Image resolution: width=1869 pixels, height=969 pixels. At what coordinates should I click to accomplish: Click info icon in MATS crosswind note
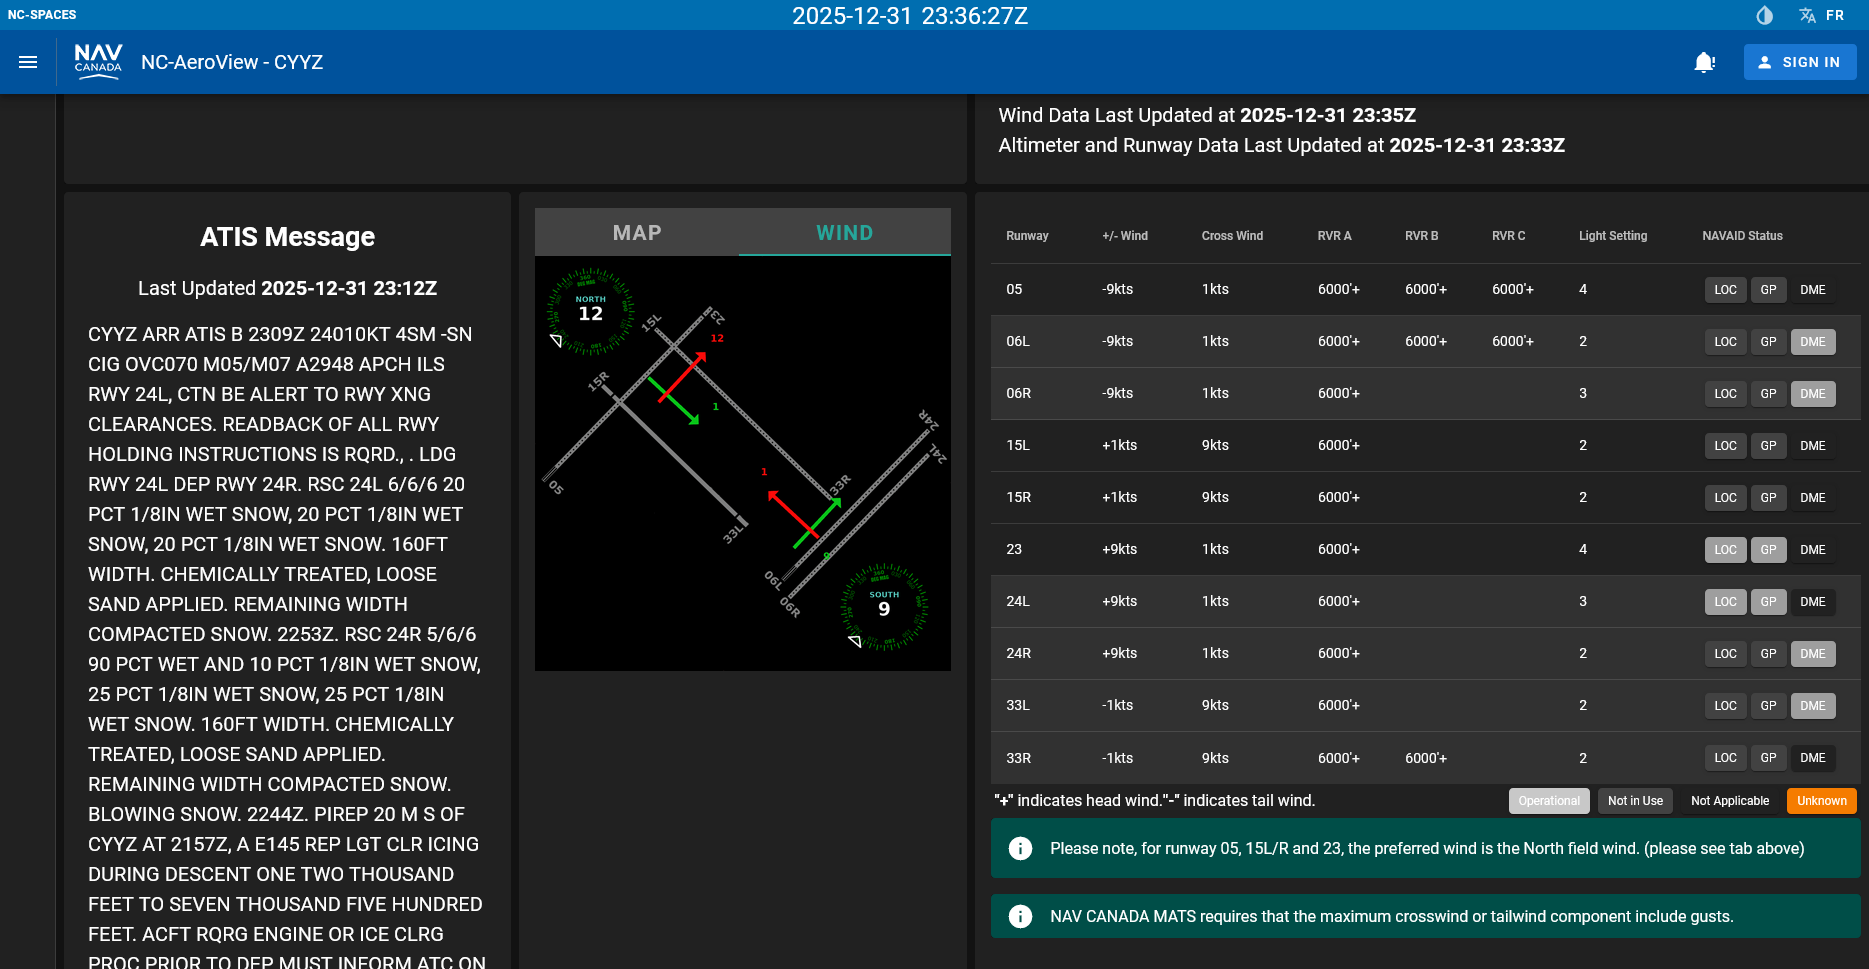pyautogui.click(x=1020, y=917)
